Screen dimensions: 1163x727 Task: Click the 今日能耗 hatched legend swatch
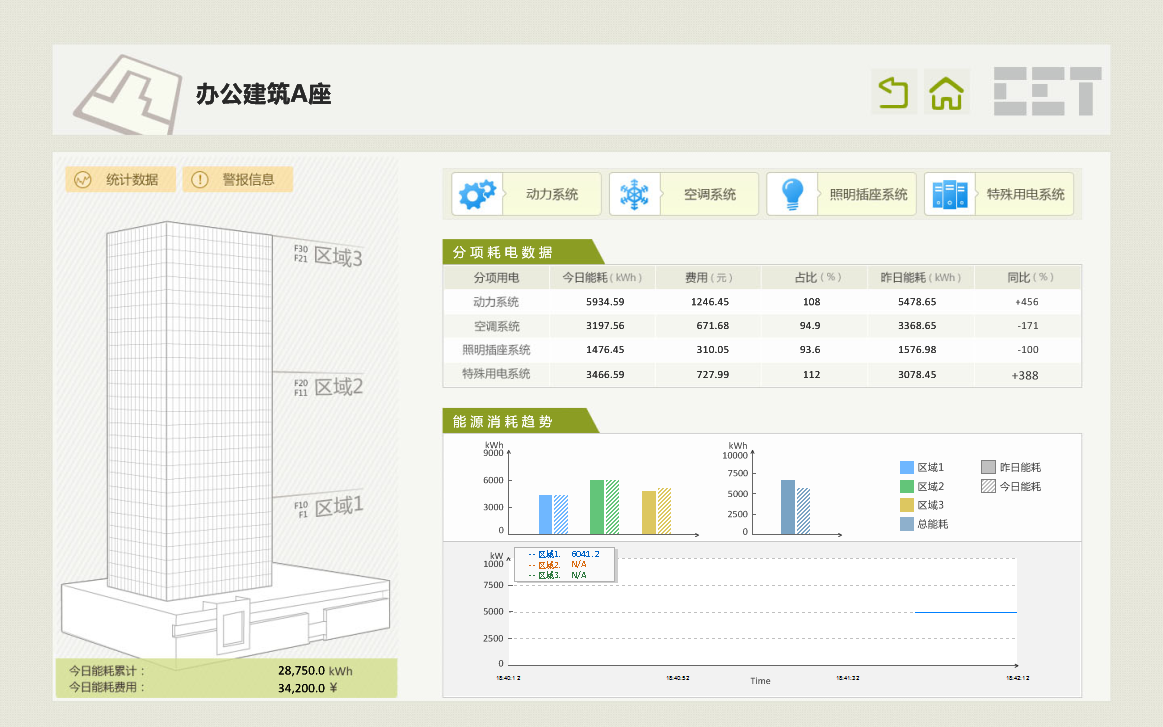tap(988, 486)
